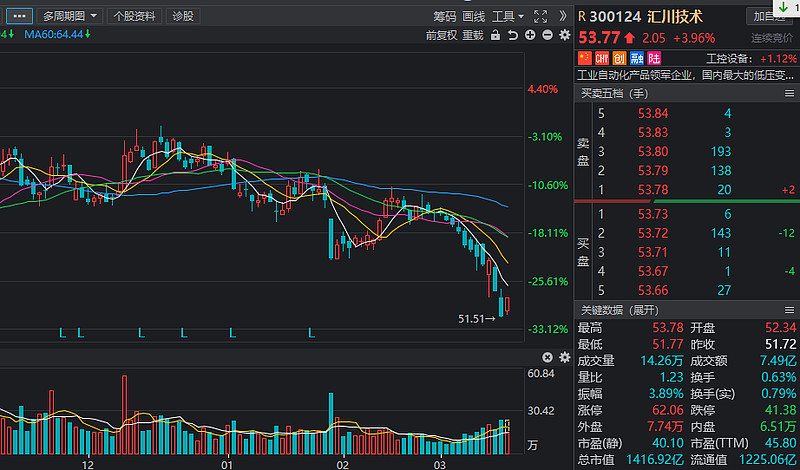This screenshot has height=470, width=800.
Task: Click the 融 margin trading badge
Action: pos(635,59)
